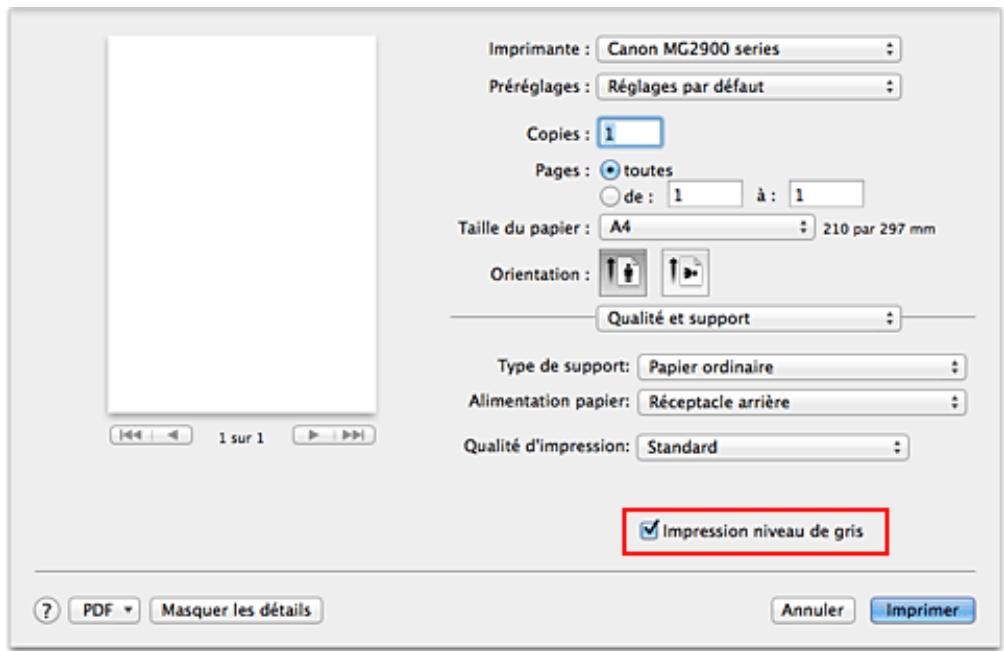Click the 'de' start page field

(705, 195)
